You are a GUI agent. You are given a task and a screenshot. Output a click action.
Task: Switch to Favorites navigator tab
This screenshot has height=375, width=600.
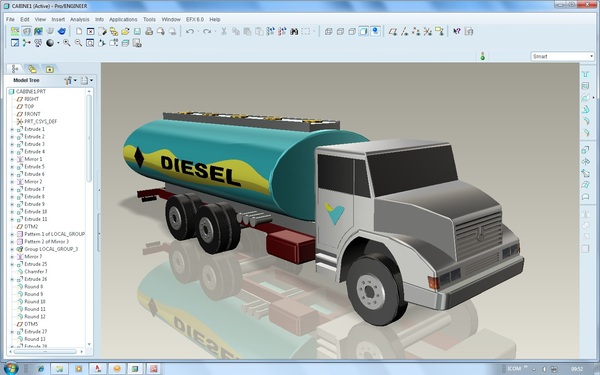point(49,69)
